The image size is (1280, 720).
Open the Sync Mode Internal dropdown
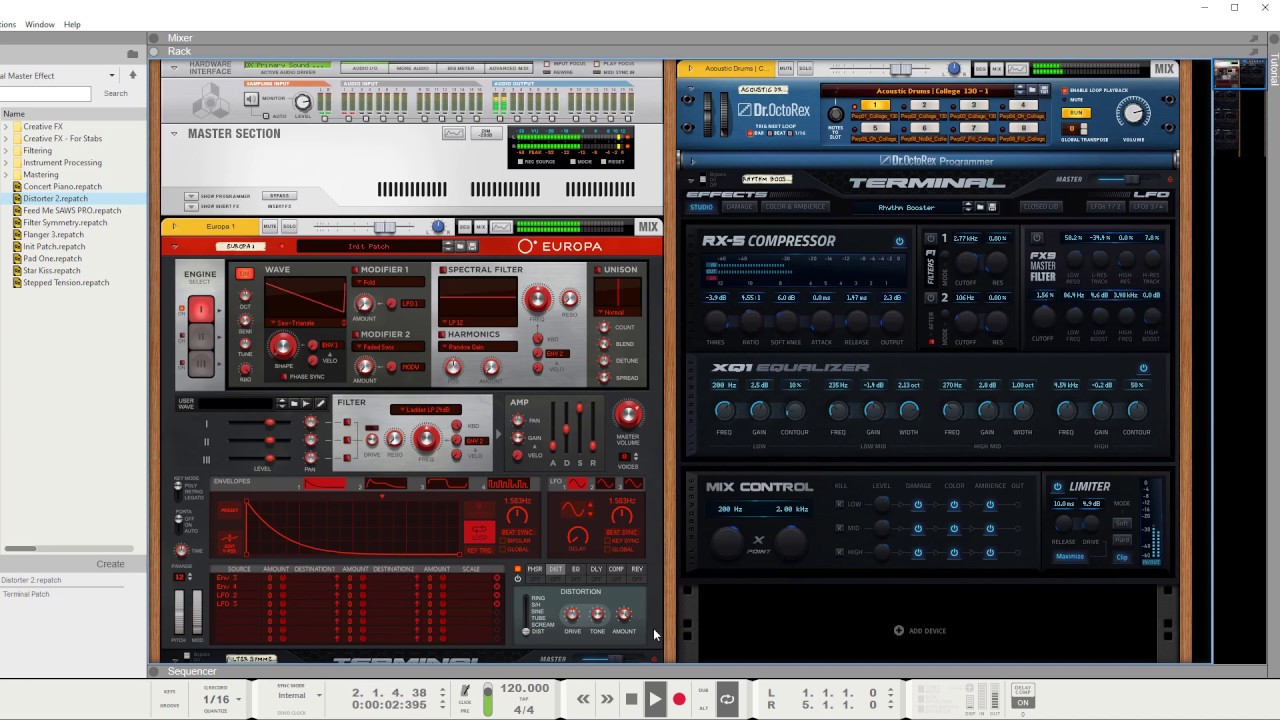(300, 695)
